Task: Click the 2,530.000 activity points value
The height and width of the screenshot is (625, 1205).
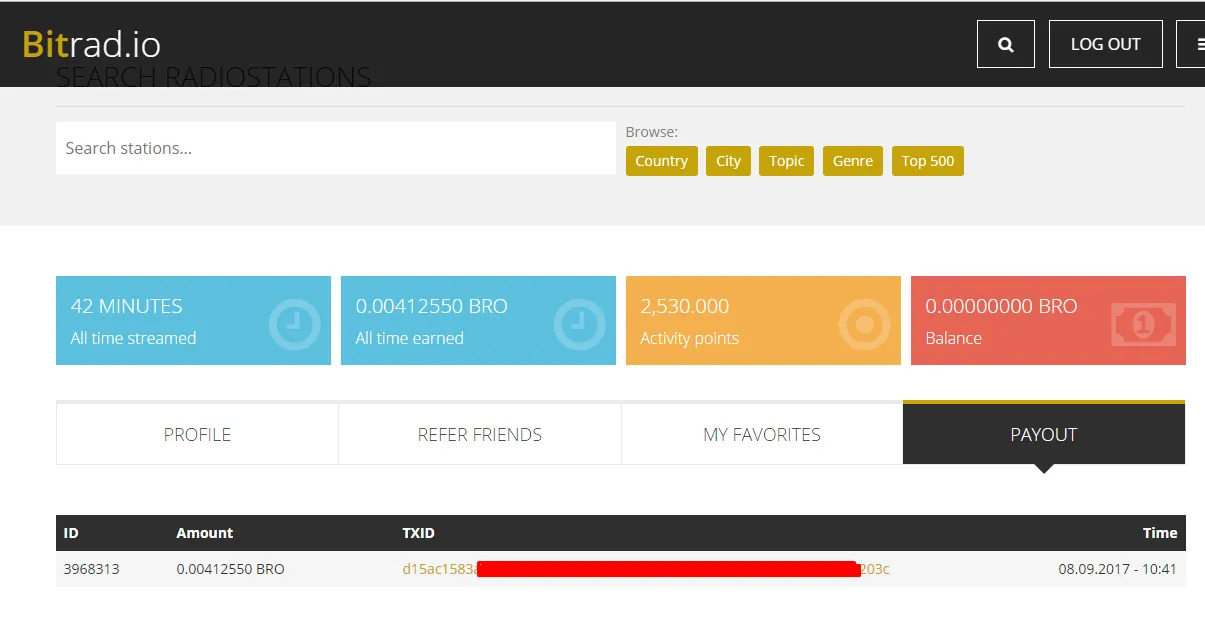Action: tap(684, 306)
